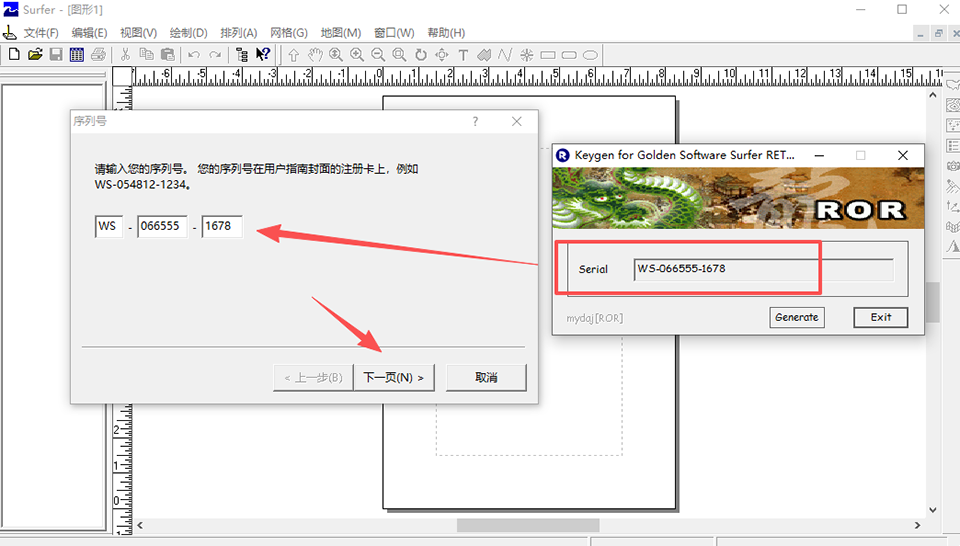
Task: Select the Rounded Rectangle drawing tool
Action: tap(569, 55)
